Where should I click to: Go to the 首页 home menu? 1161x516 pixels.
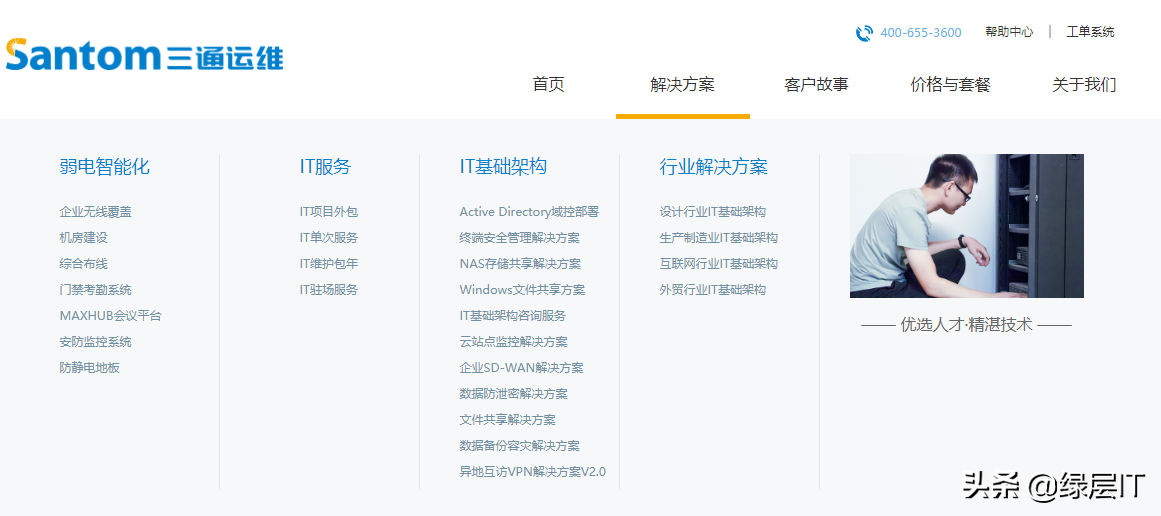click(548, 85)
